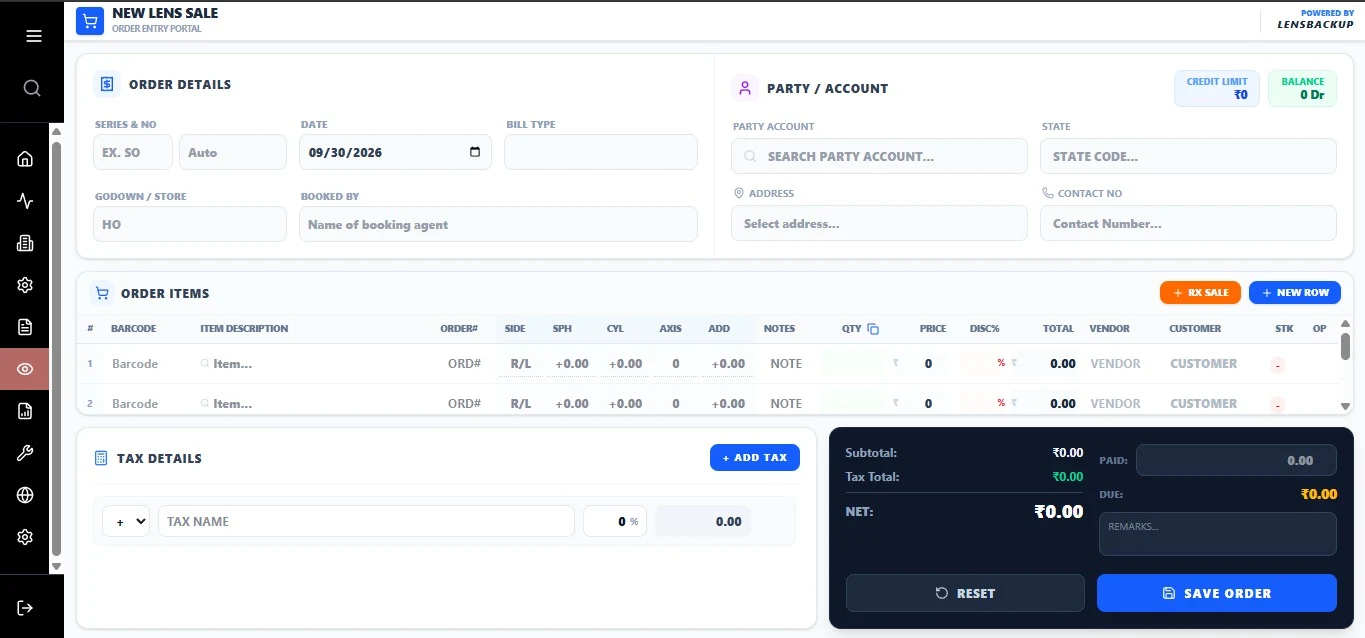Click the Barcode cell in row 1
Image resolution: width=1365 pixels, height=638 pixels.
135,364
